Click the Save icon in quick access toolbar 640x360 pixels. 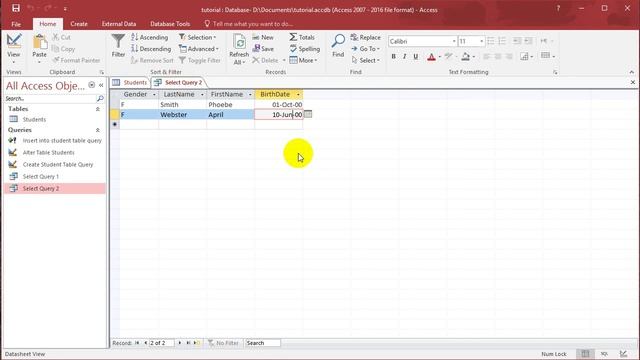click(16, 8)
